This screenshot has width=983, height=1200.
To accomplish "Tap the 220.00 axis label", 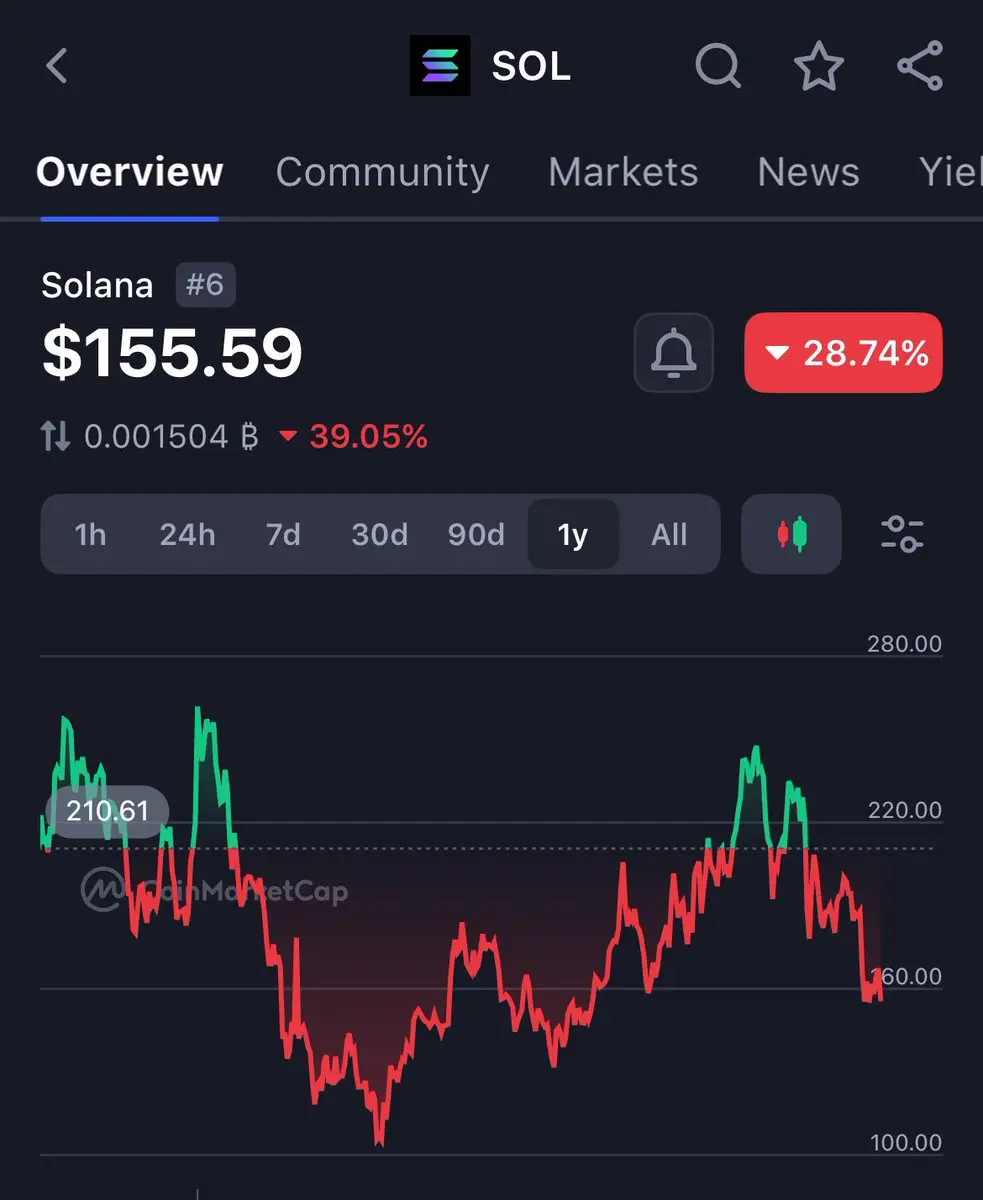I will click(x=904, y=810).
